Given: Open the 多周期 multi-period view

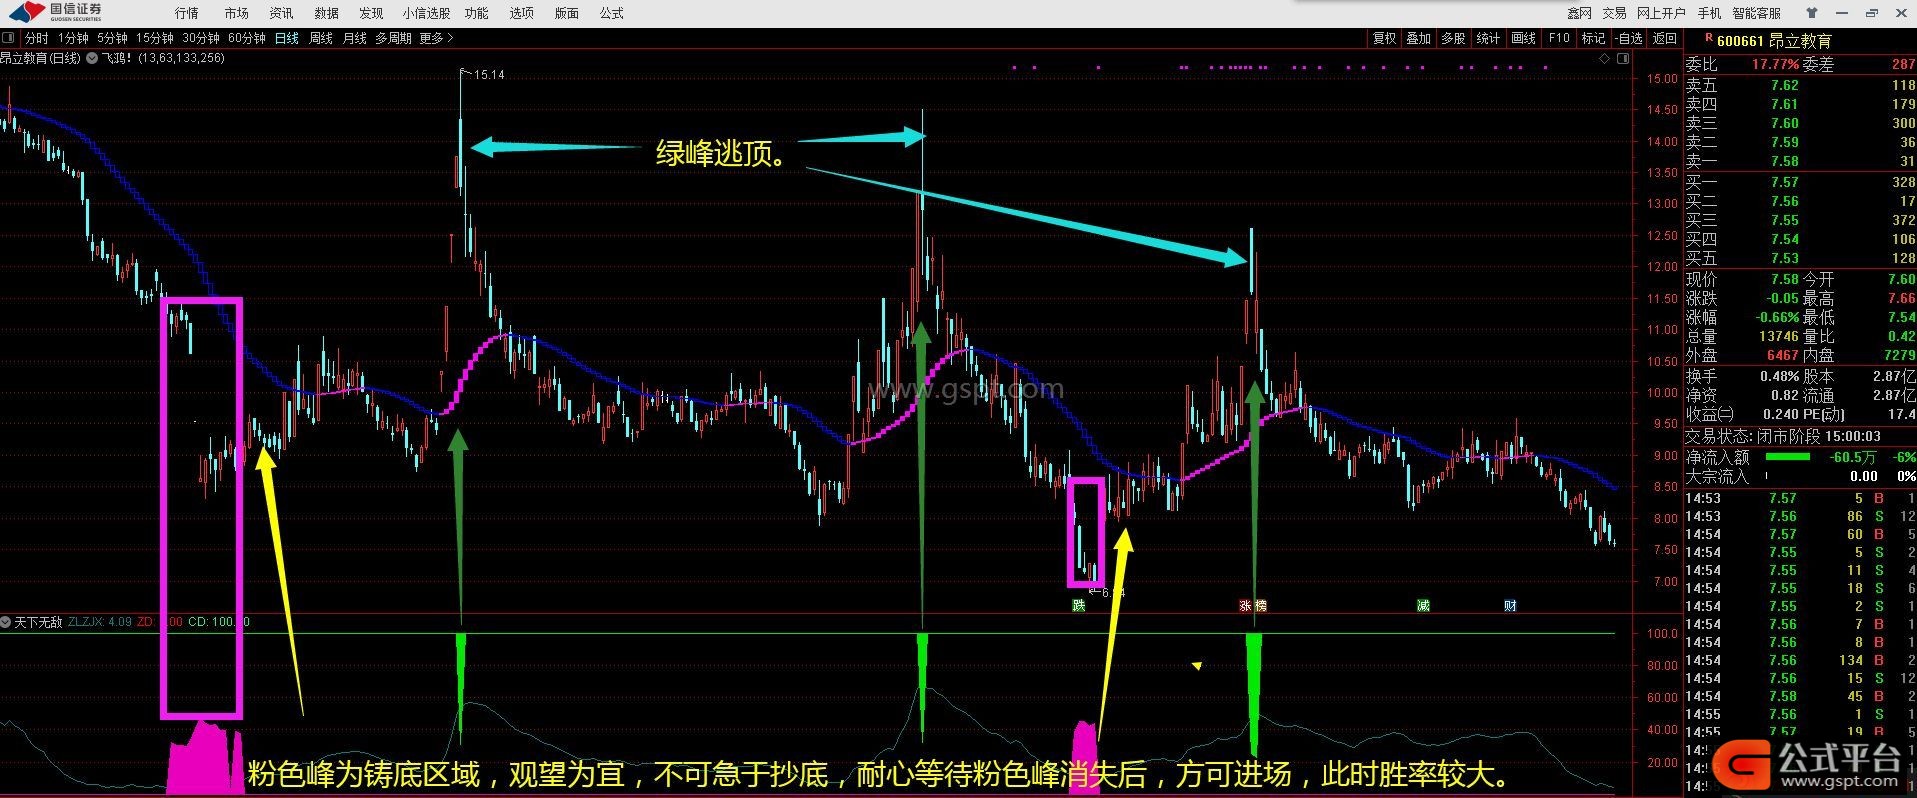Looking at the screenshot, I should [x=394, y=38].
